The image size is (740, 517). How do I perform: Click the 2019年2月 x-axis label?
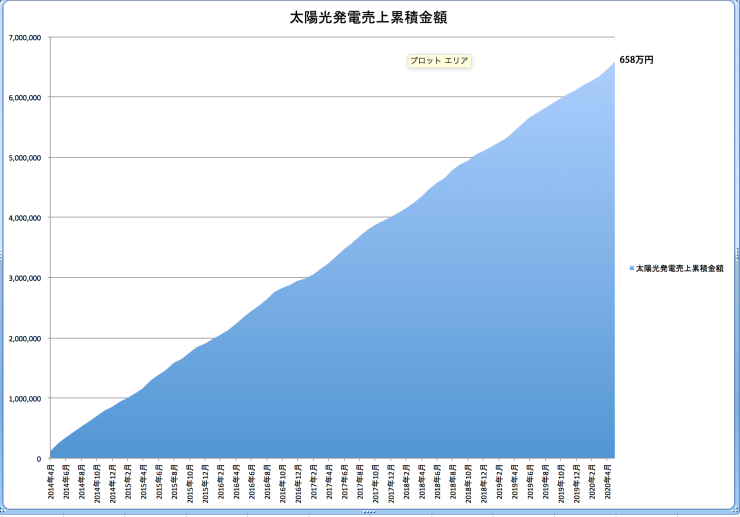[500, 481]
